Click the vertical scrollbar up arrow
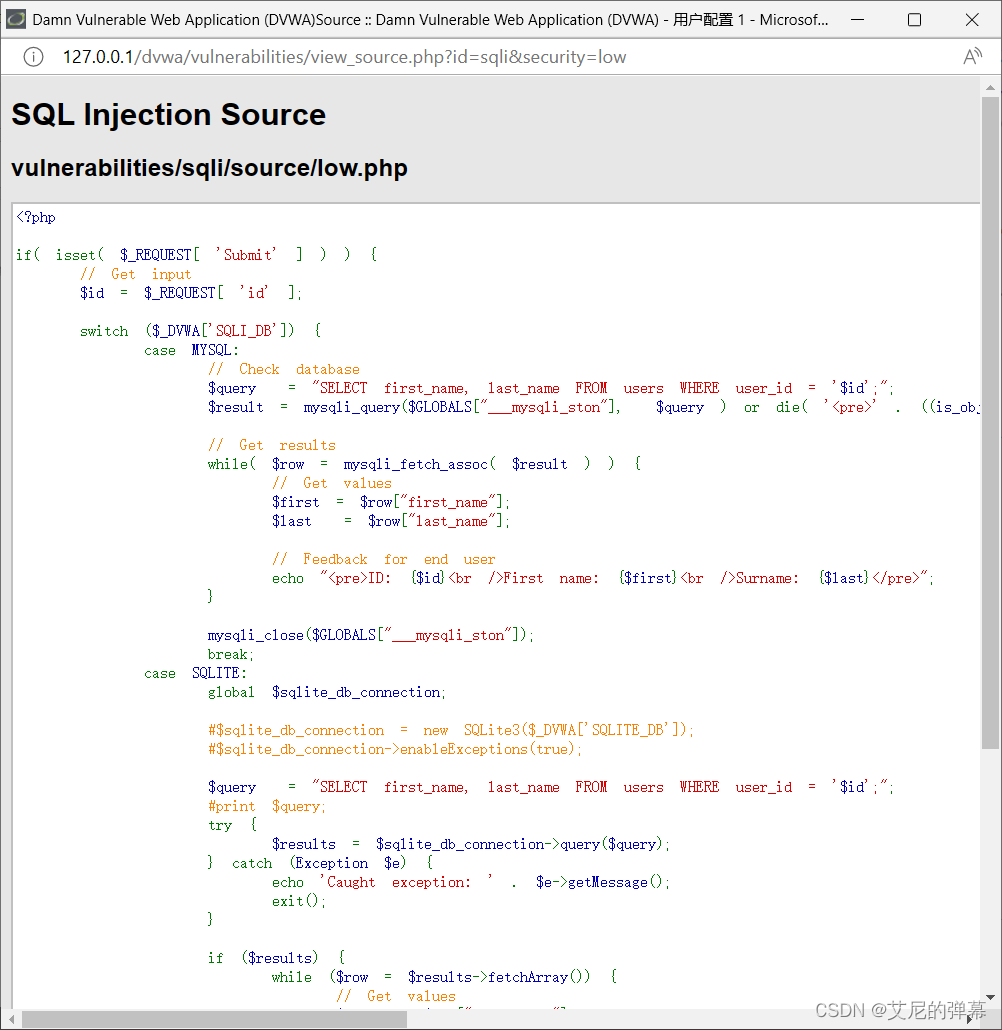Screen dimensions: 1002x1030 (x=990, y=87)
